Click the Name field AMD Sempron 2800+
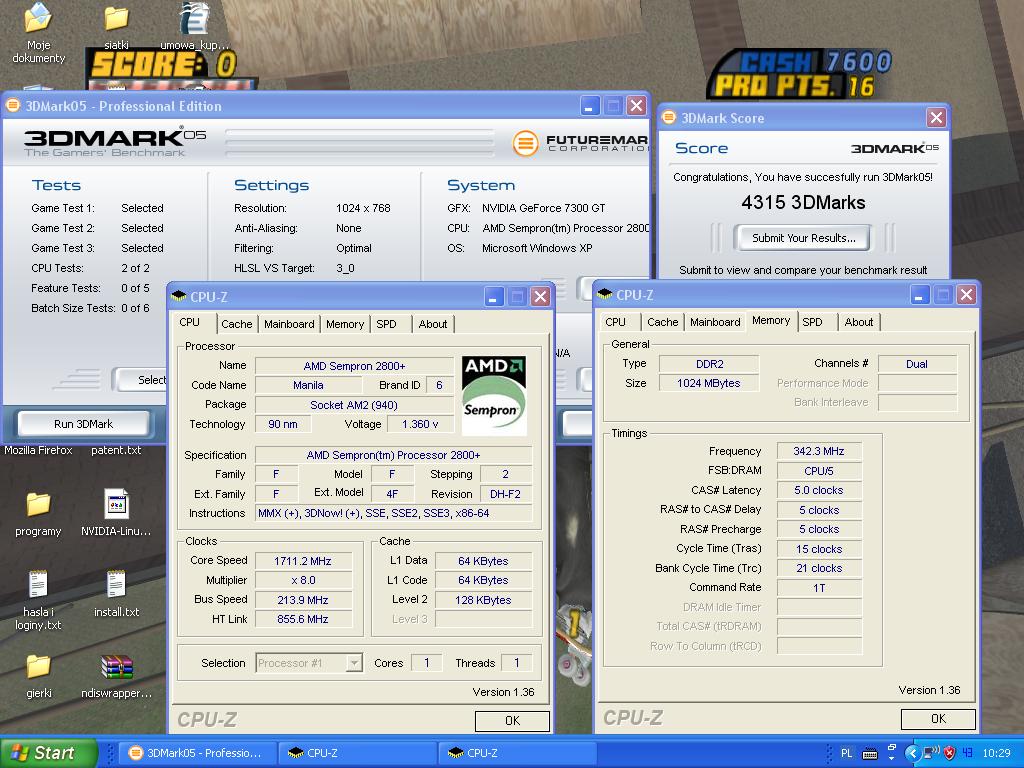 [354, 366]
